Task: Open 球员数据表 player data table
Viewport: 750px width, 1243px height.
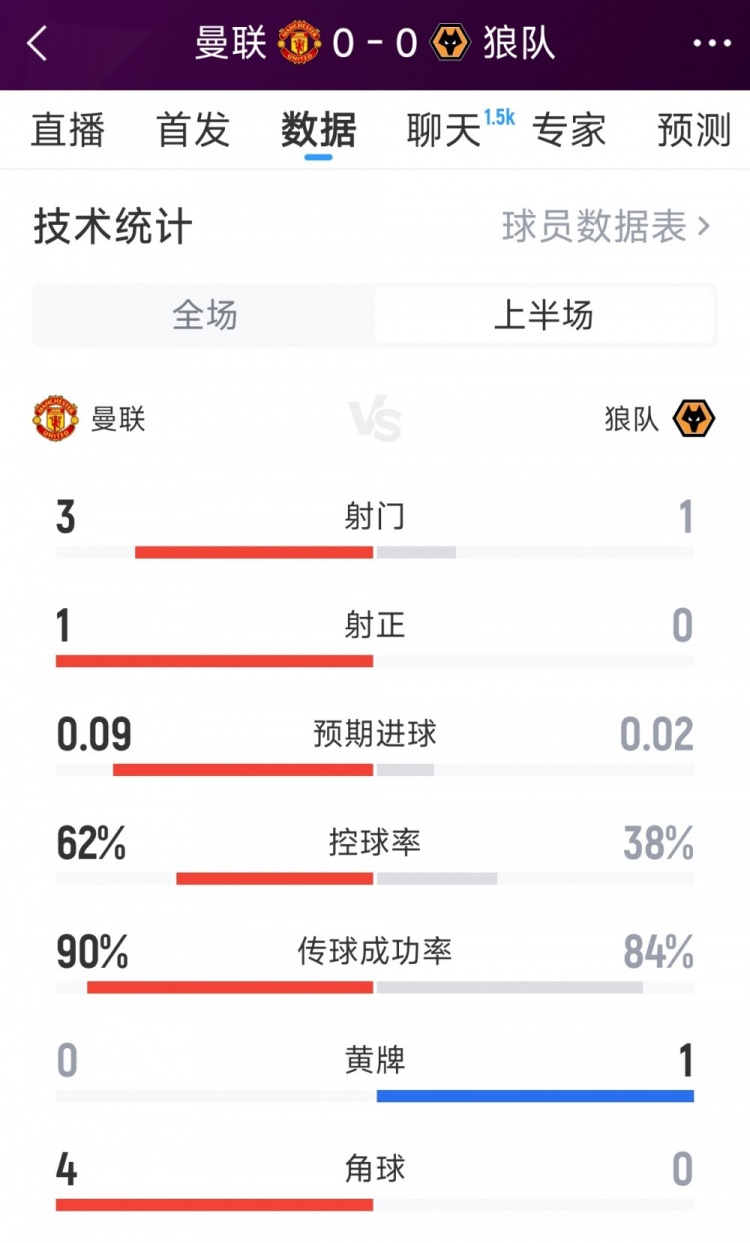Action: [594, 228]
